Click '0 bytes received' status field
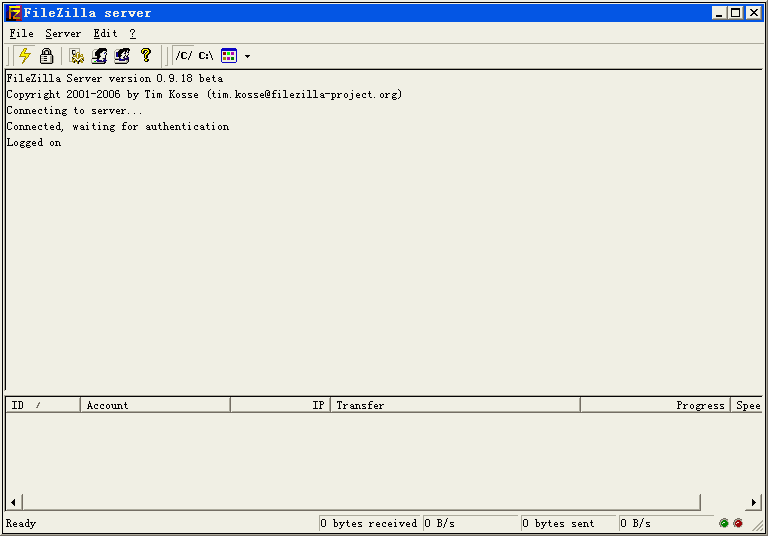This screenshot has width=768, height=536. (x=370, y=523)
